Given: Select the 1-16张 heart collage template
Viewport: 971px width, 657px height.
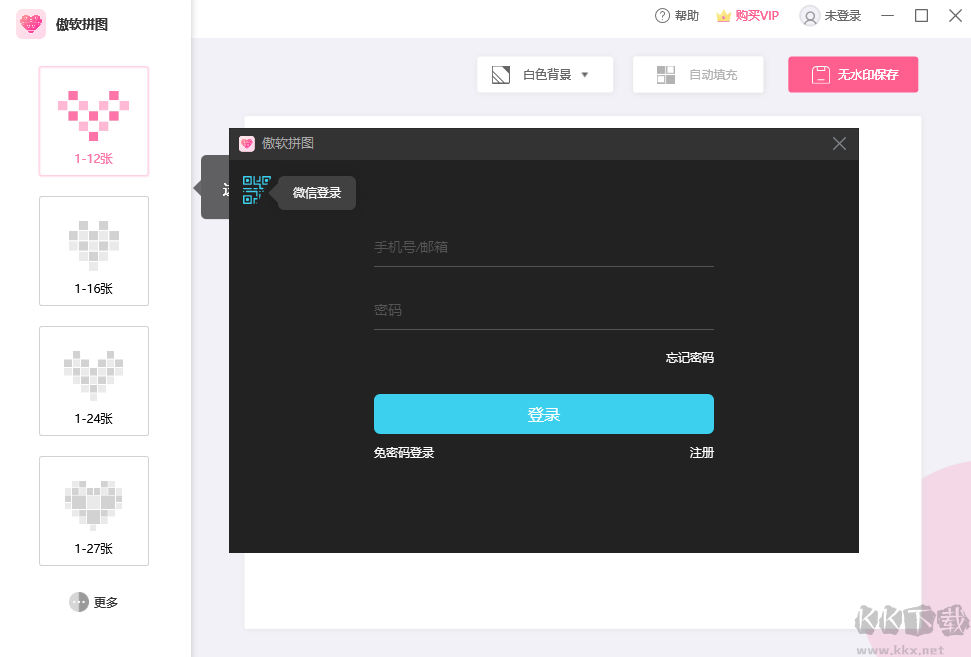Looking at the screenshot, I should tap(93, 251).
